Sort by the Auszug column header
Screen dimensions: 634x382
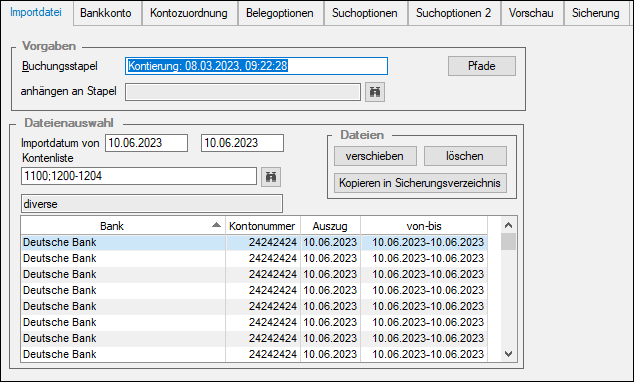tap(330, 226)
